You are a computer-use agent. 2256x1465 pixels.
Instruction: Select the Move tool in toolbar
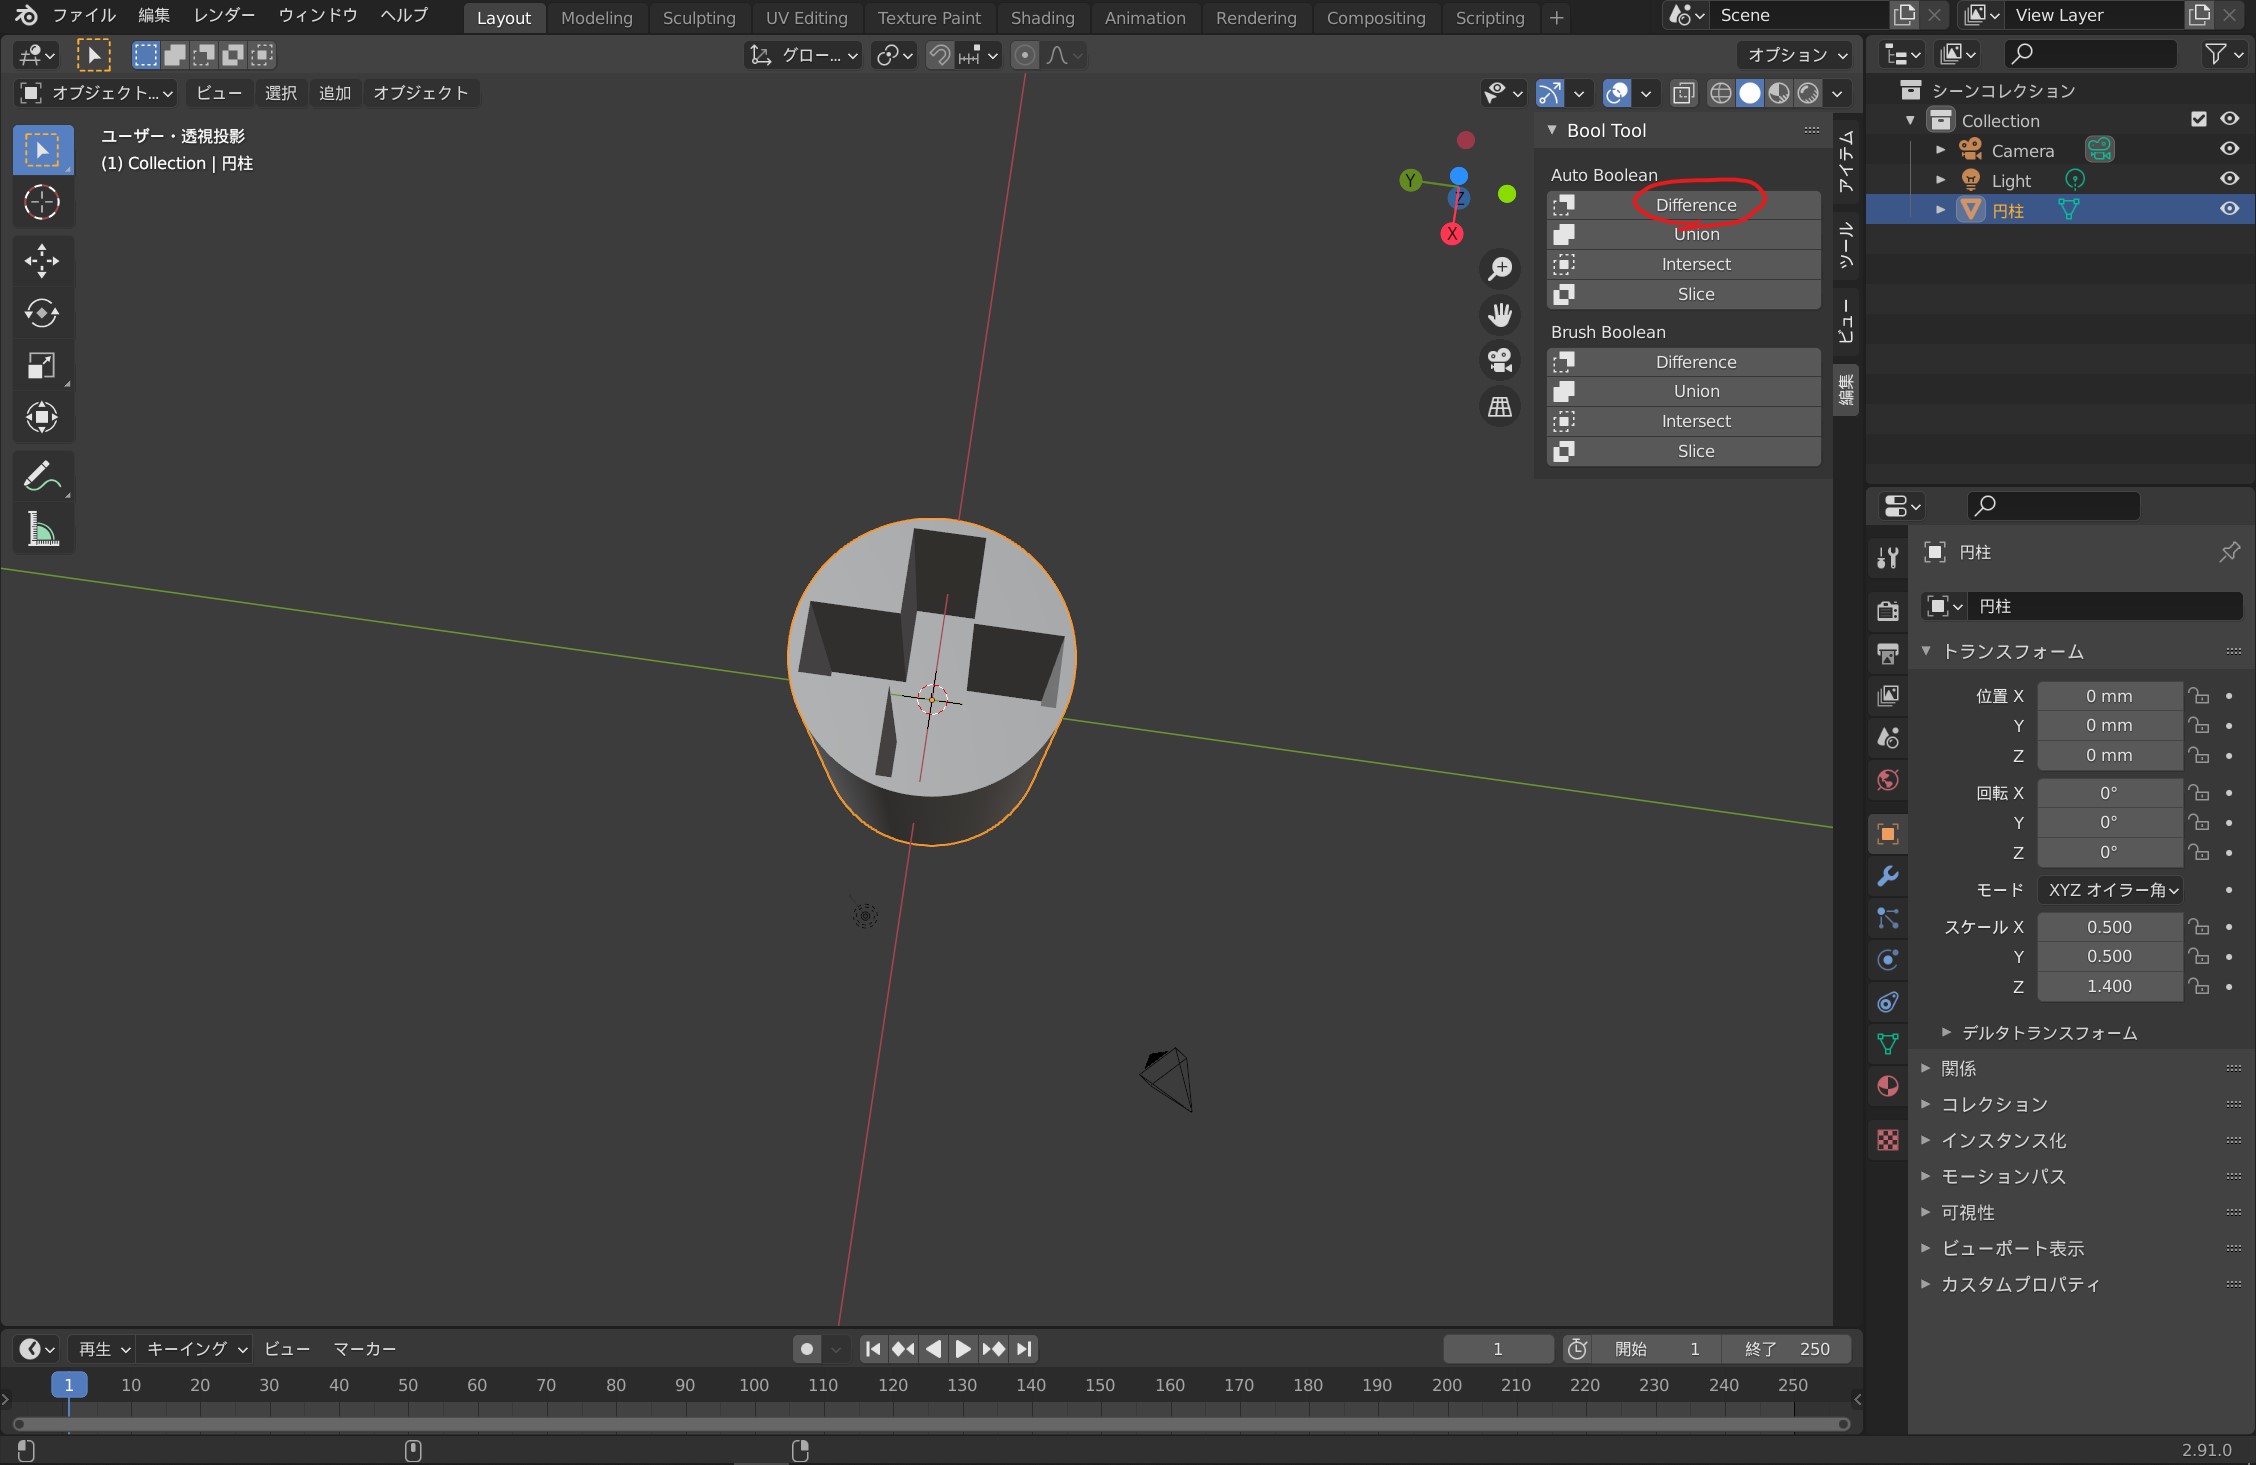(42, 261)
